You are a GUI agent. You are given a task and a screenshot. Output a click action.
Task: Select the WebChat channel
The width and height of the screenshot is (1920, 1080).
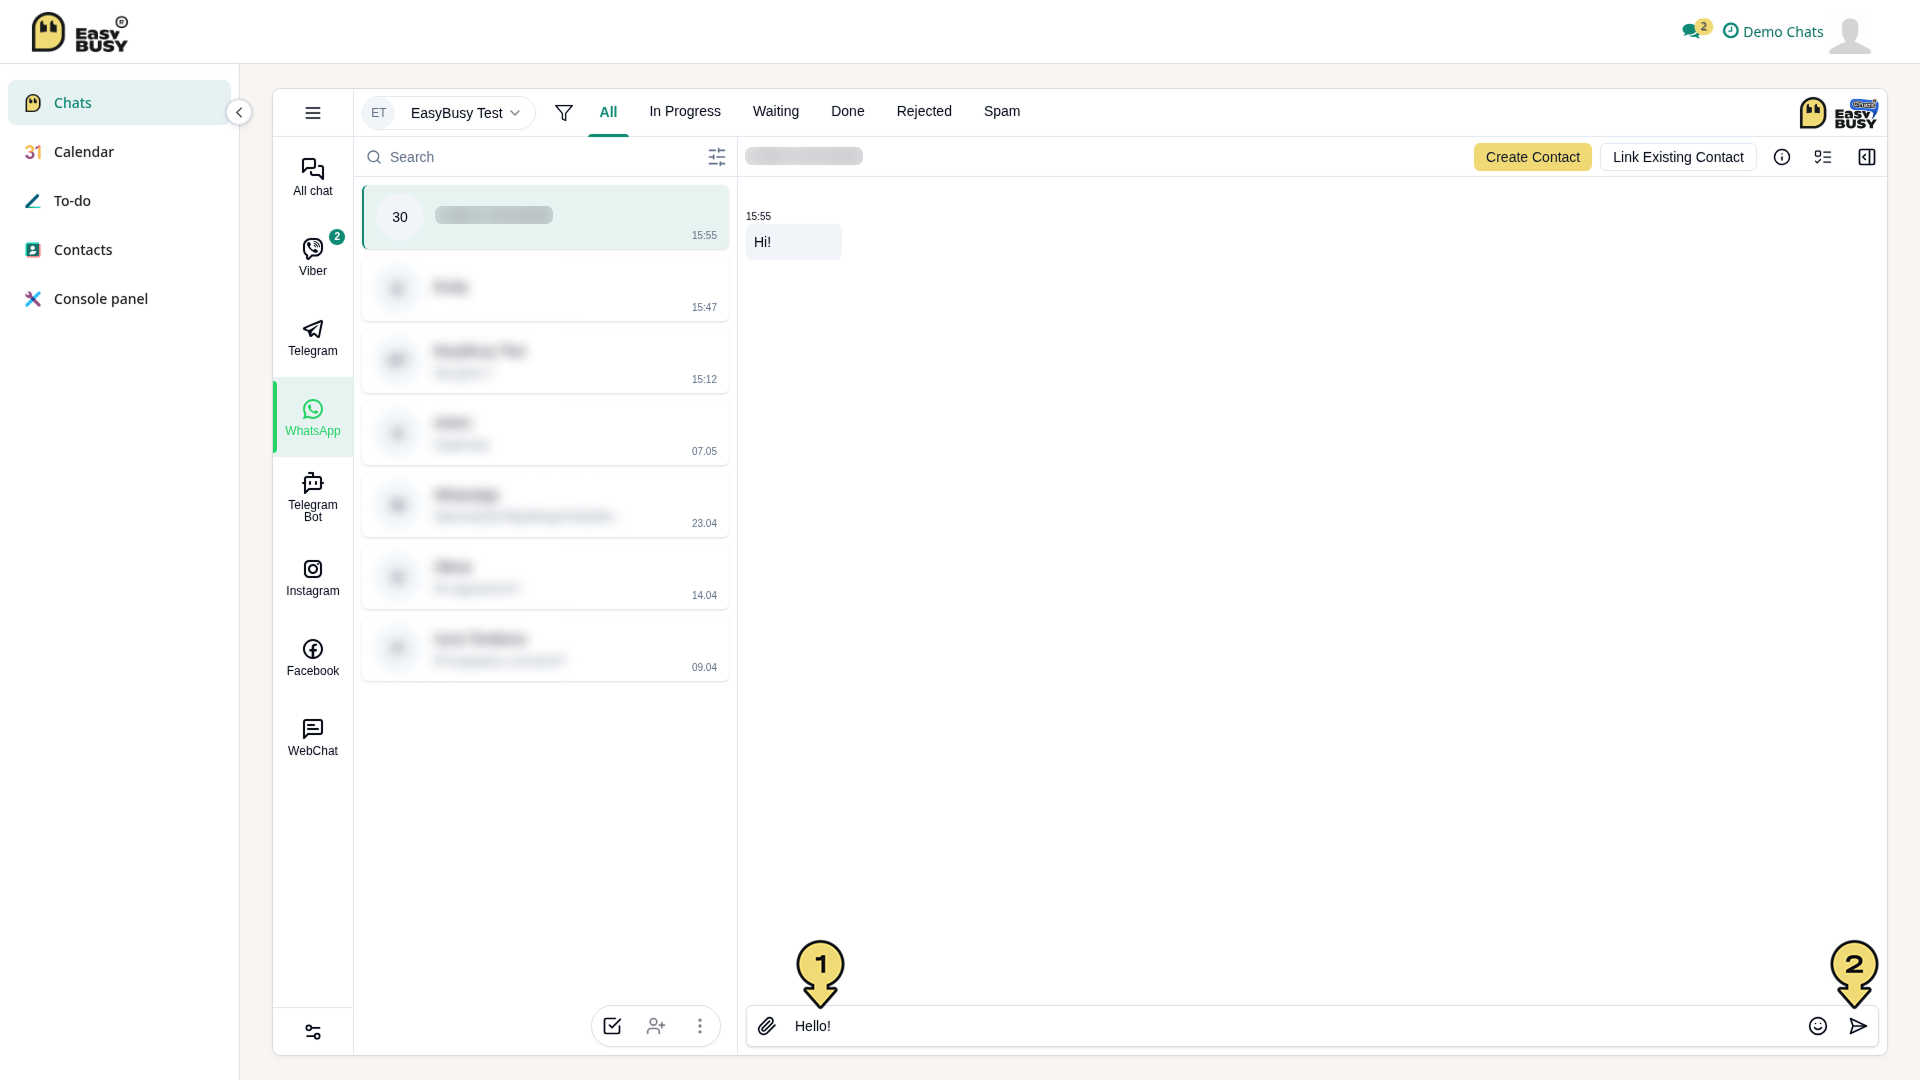[x=313, y=737]
